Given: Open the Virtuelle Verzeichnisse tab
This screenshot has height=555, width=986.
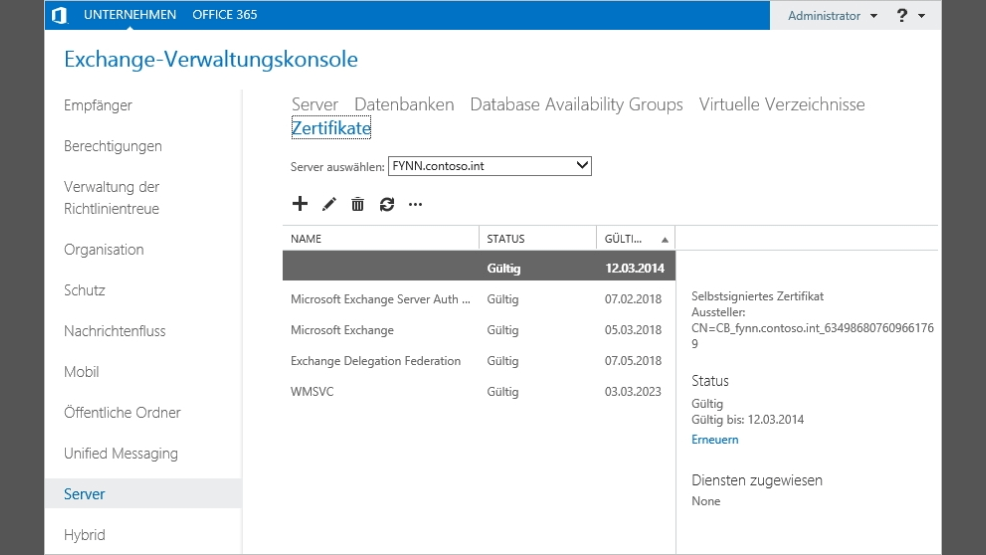Looking at the screenshot, I should coord(781,104).
